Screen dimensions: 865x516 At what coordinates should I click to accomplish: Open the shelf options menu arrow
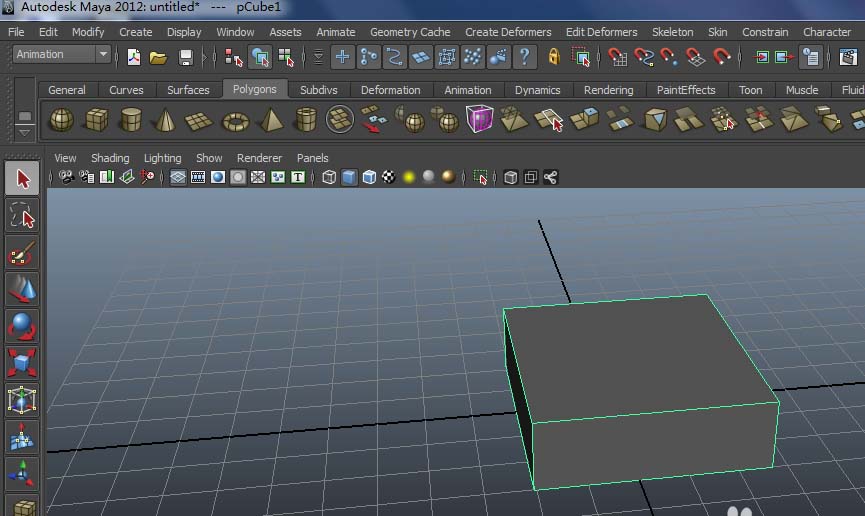coord(24,132)
